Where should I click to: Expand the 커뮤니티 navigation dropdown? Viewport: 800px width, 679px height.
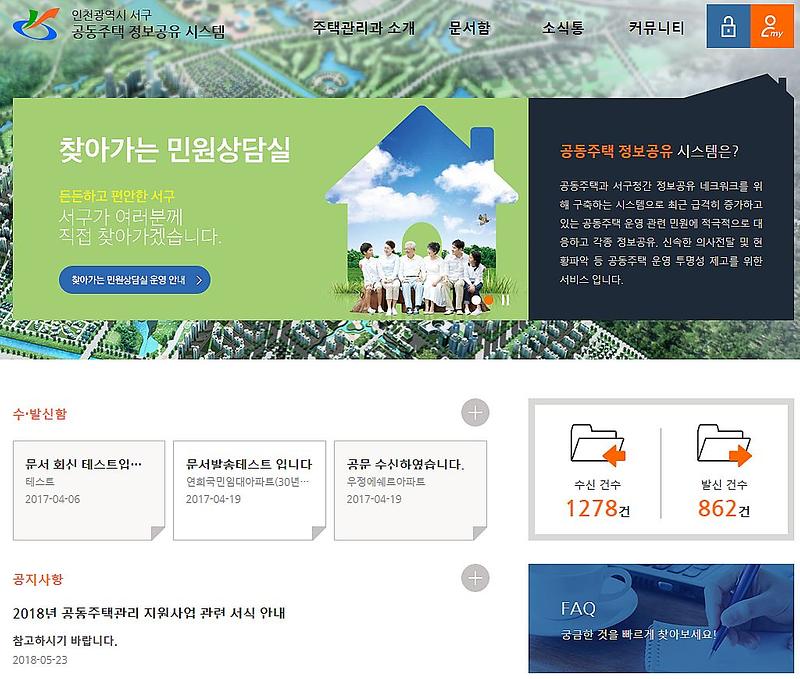pyautogui.click(x=655, y=29)
